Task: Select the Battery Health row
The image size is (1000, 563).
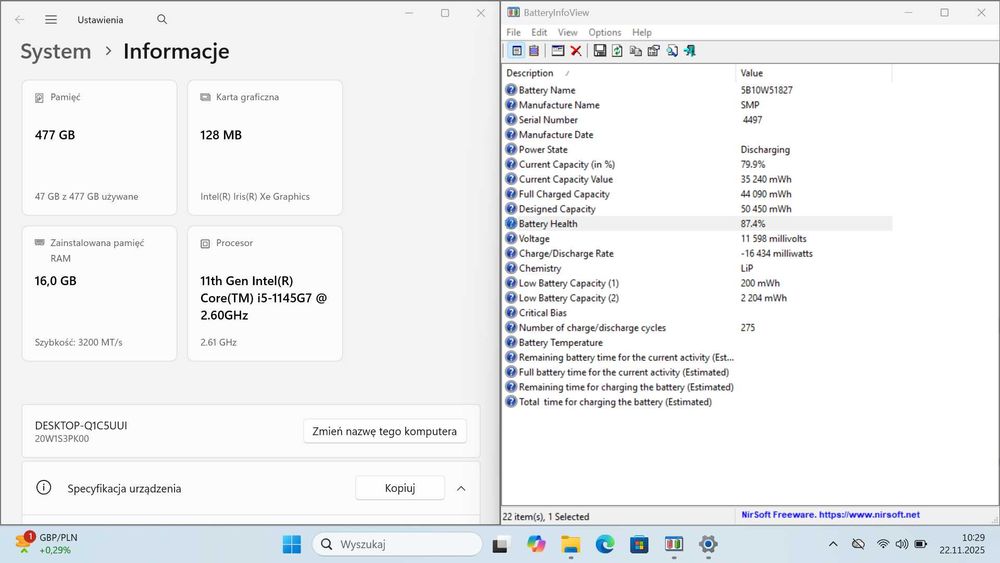Action: [x=698, y=224]
